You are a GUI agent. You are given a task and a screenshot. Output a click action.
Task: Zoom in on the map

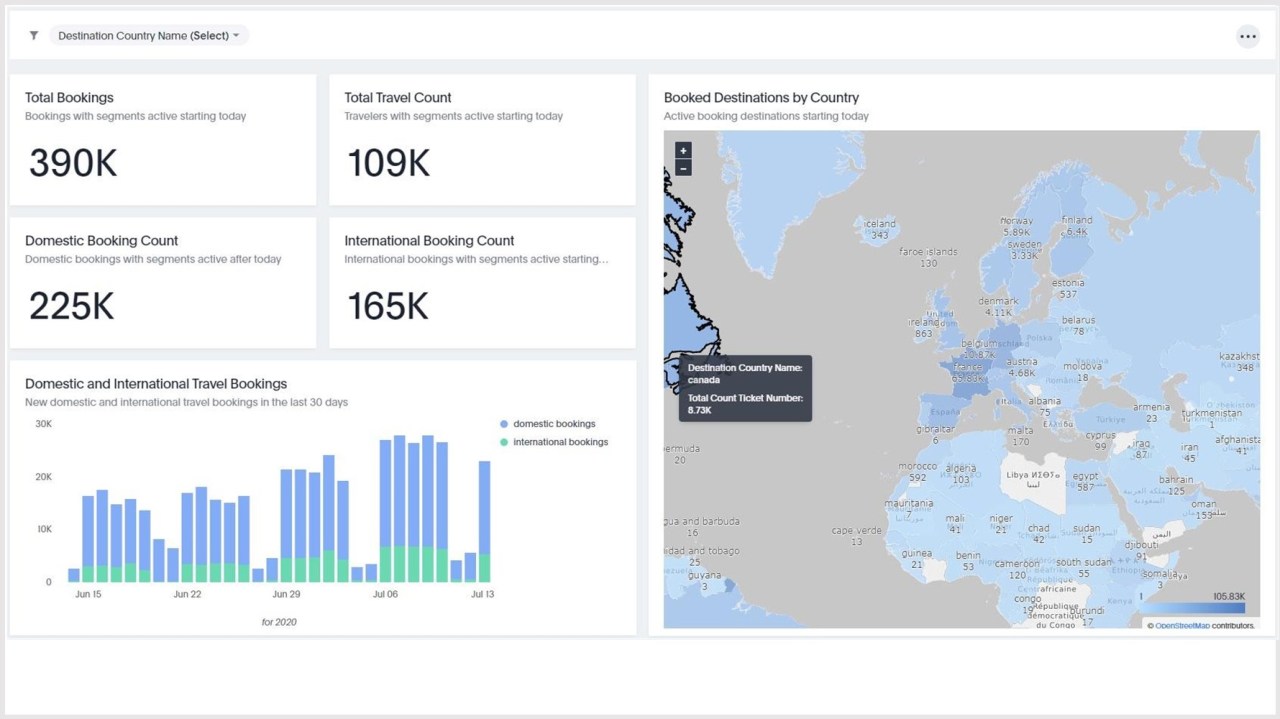click(683, 151)
